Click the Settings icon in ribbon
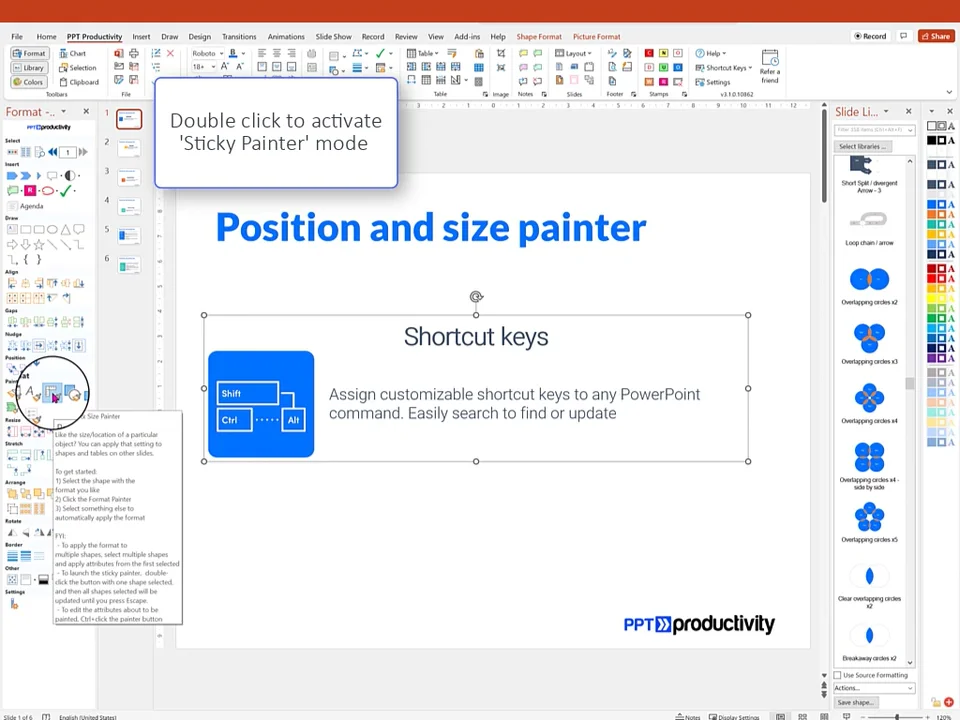 (713, 82)
